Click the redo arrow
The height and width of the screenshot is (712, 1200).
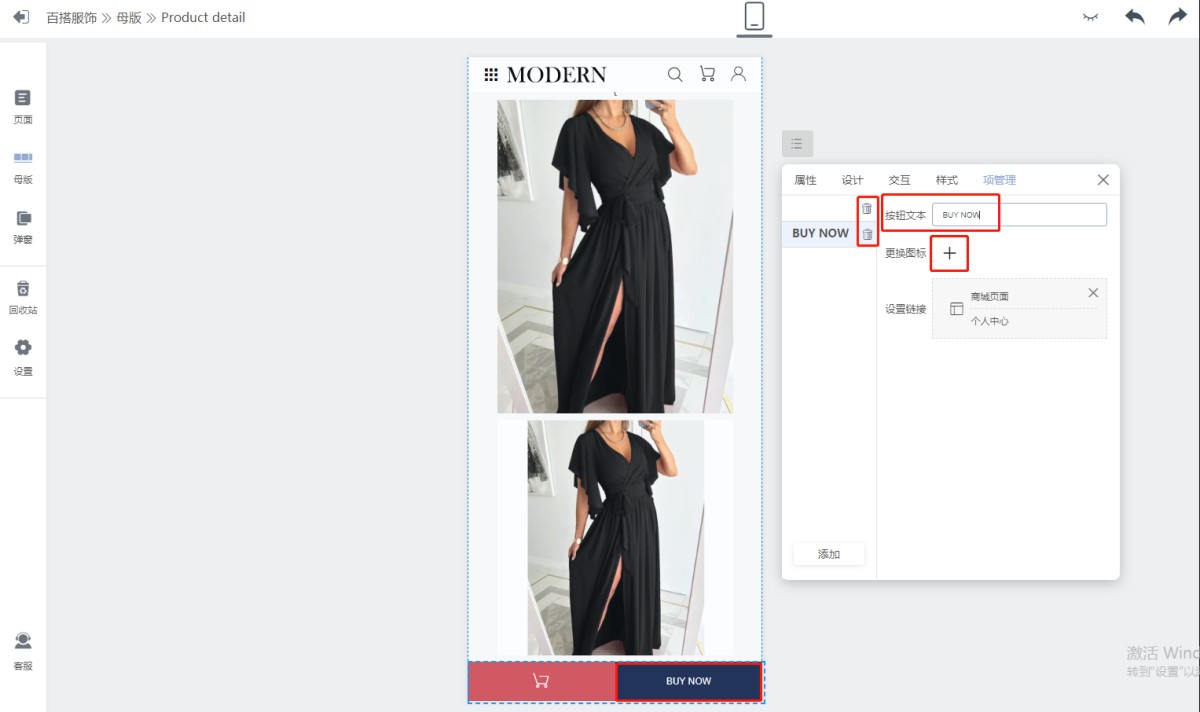(1177, 17)
